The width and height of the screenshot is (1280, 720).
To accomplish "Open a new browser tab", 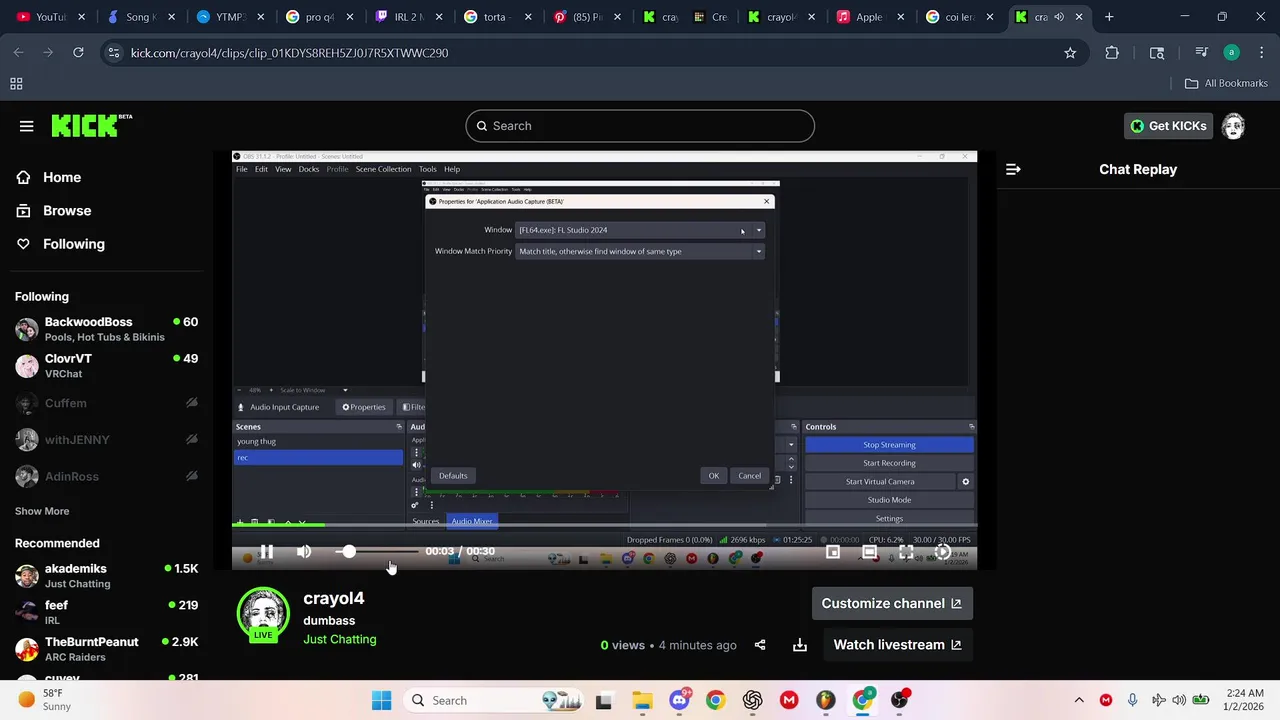I will [x=1109, y=17].
